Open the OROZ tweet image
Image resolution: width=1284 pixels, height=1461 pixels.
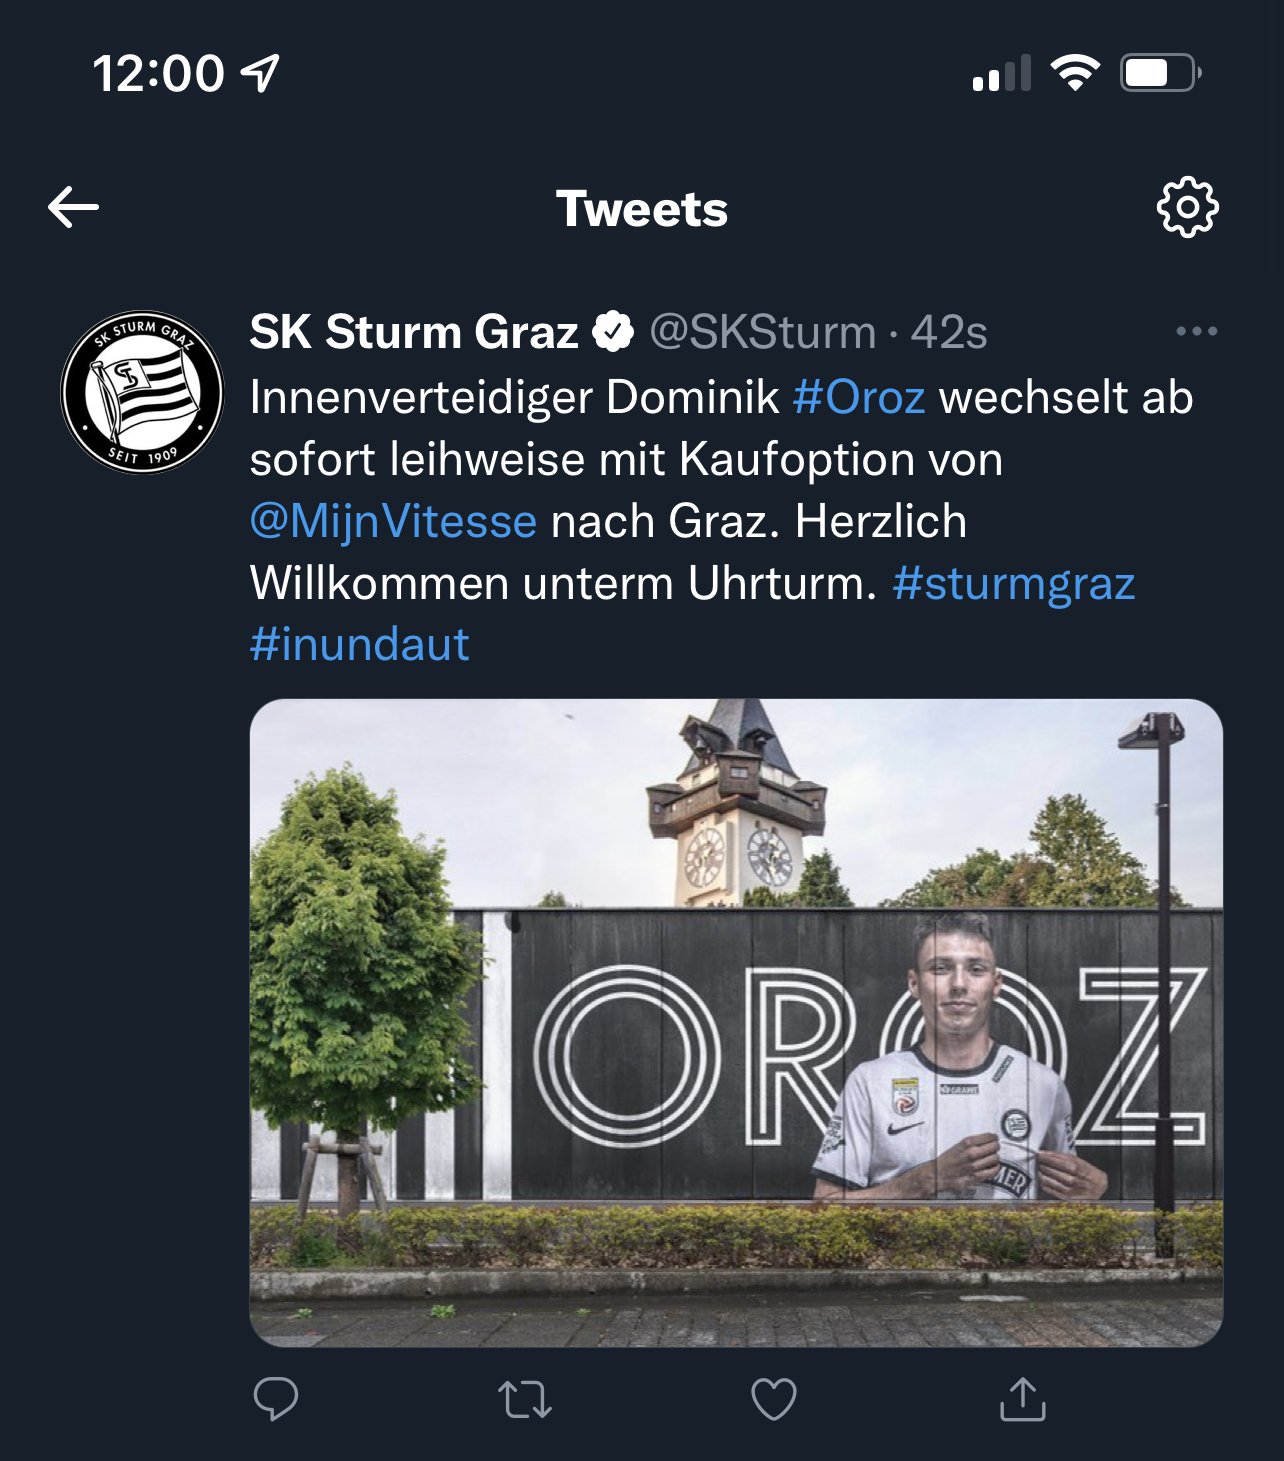coord(736,1023)
